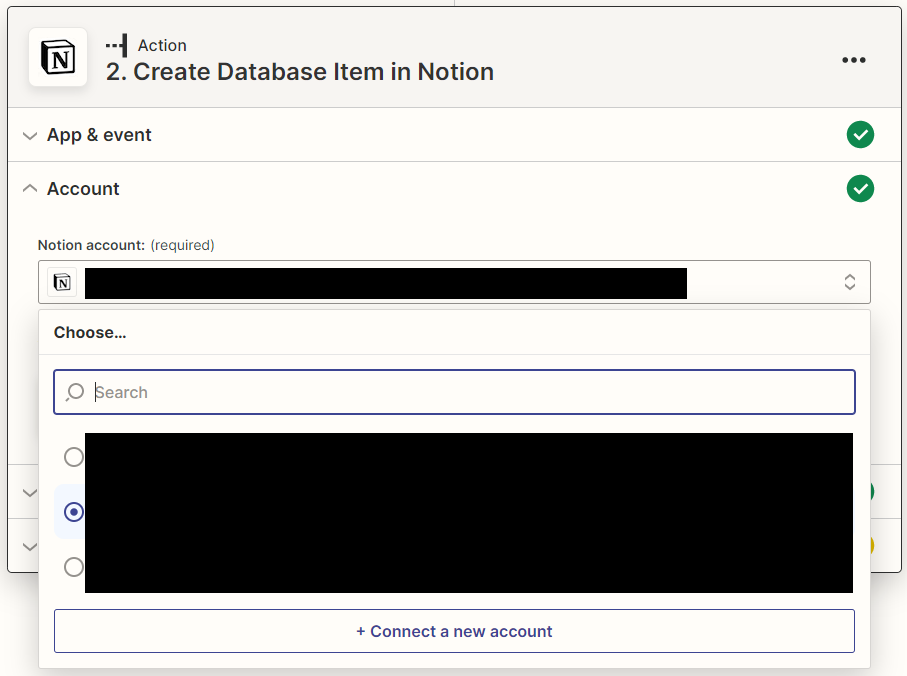
Task: Click the App & event green checkmark
Action: [860, 135]
